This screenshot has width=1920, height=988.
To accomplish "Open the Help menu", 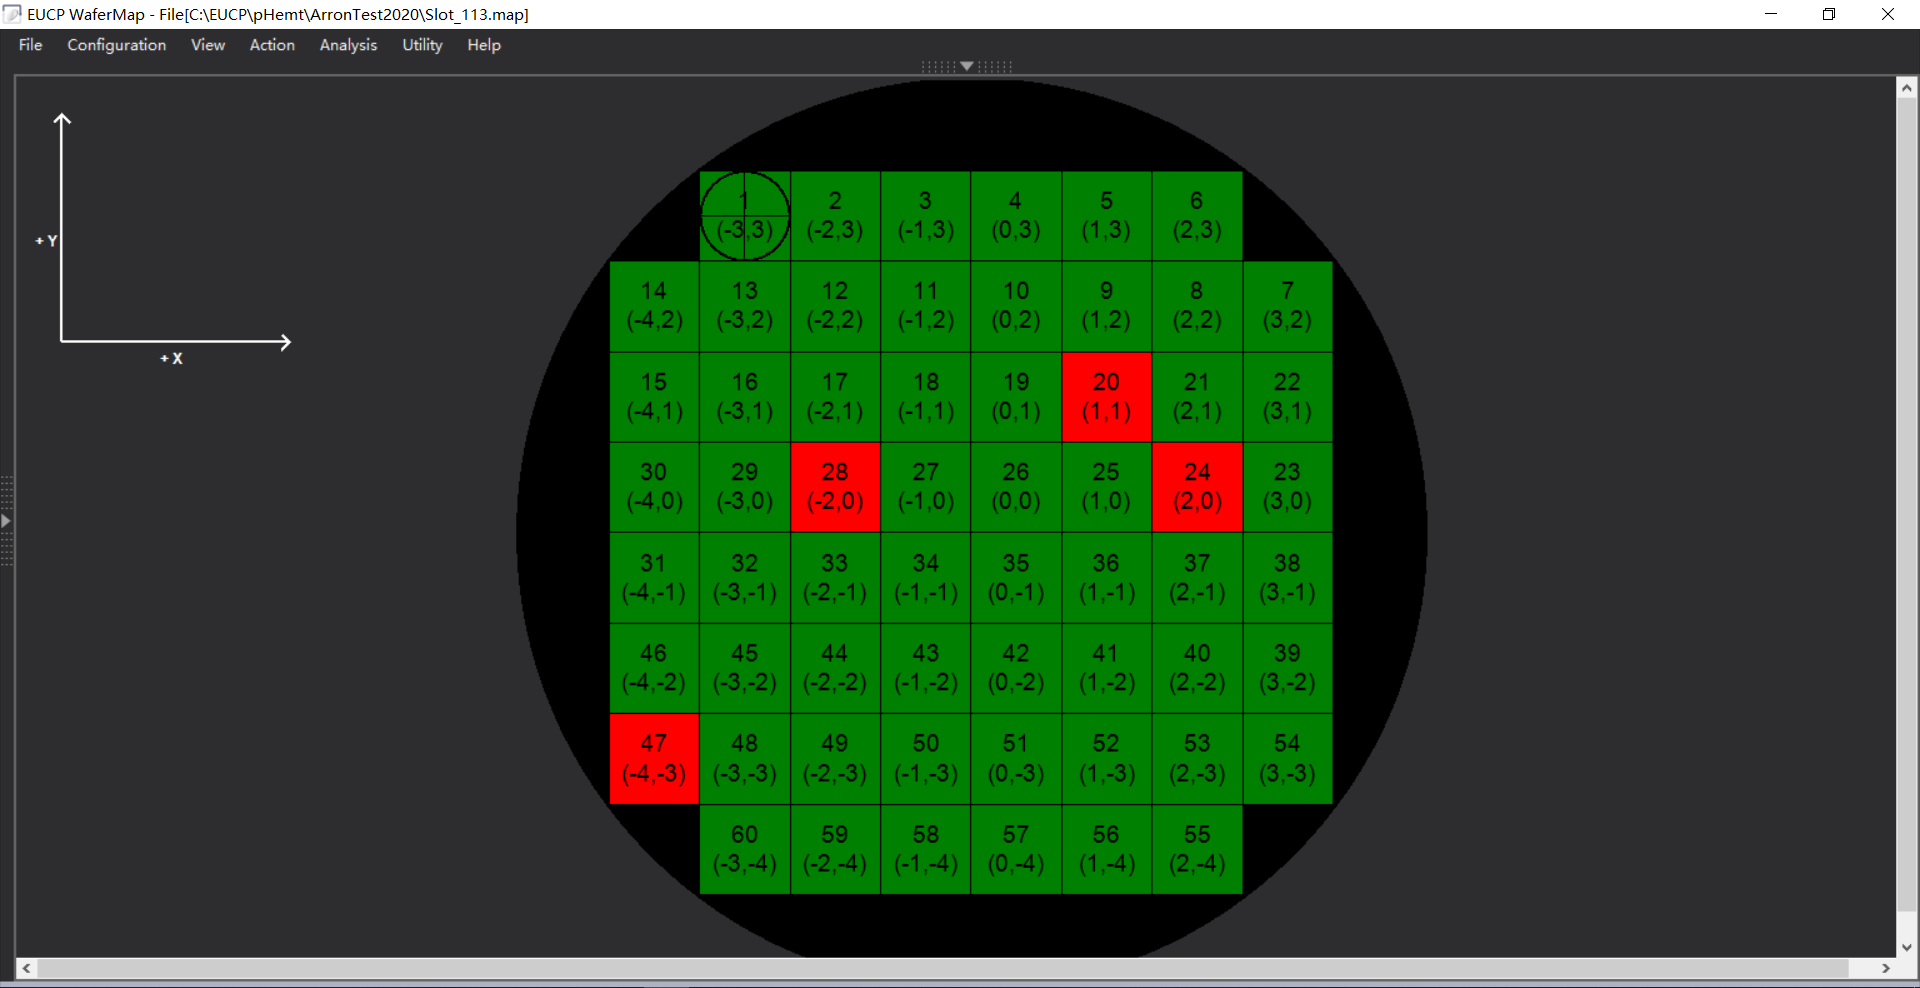I will pyautogui.click(x=484, y=45).
